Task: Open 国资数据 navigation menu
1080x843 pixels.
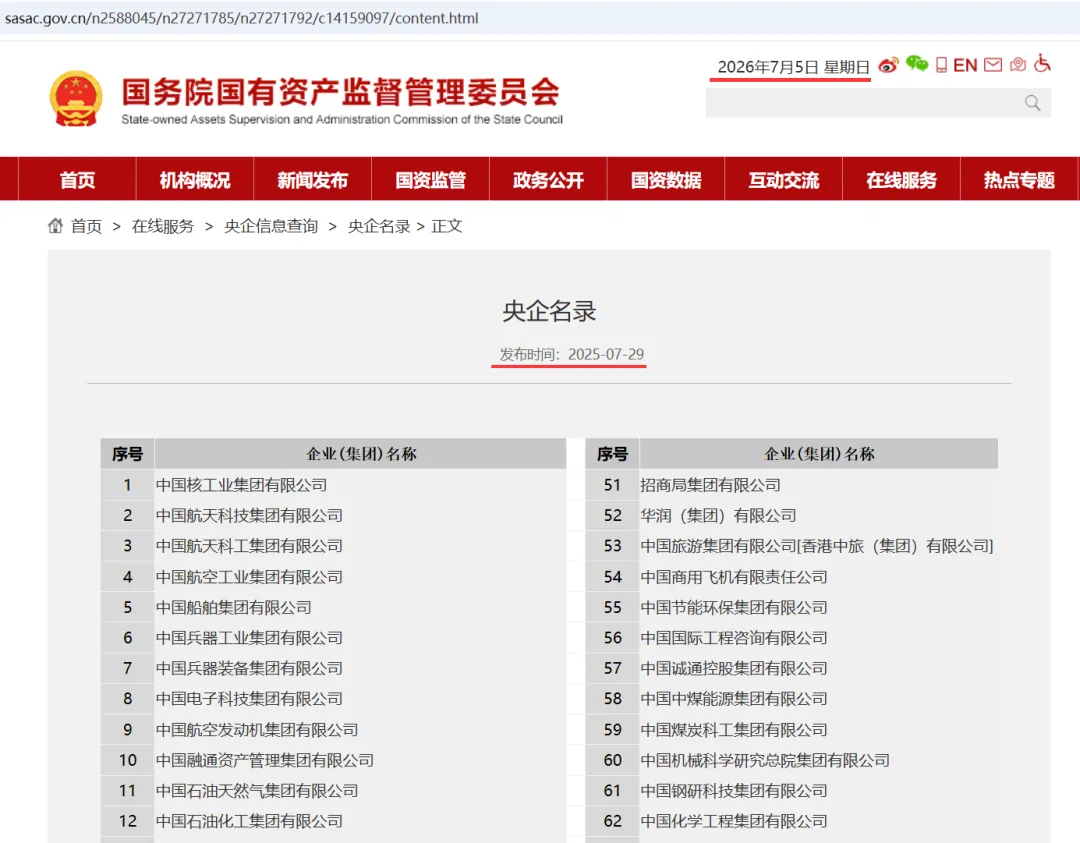Action: pos(666,180)
